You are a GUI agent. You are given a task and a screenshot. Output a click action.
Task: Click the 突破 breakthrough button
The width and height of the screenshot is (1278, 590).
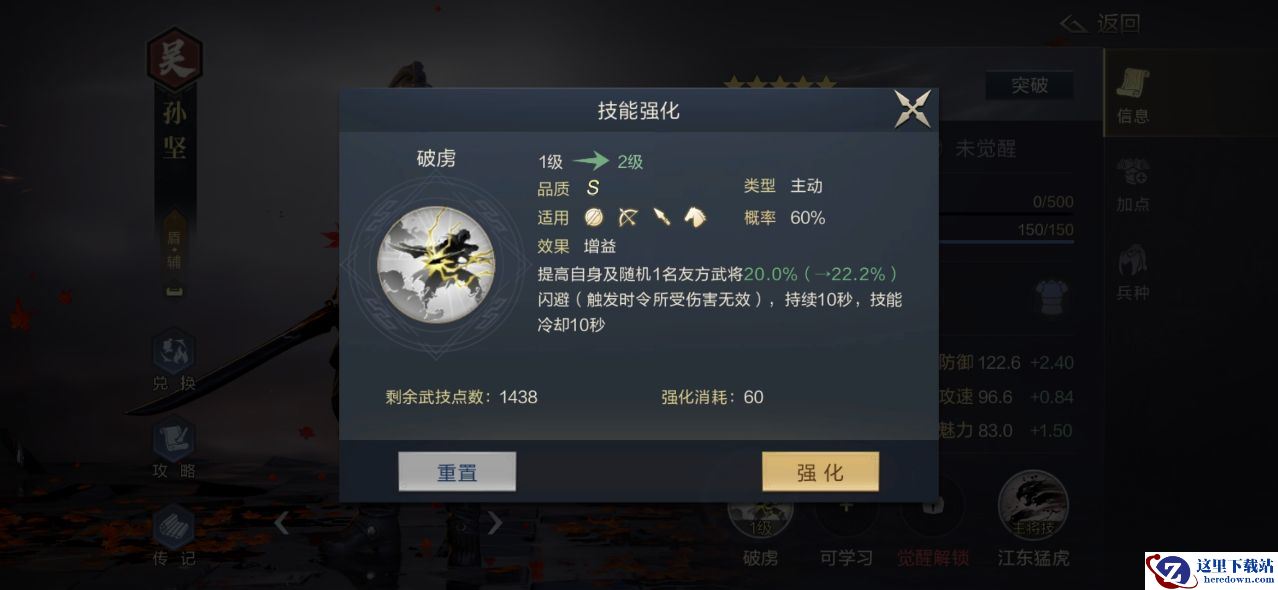pyautogui.click(x=1029, y=85)
